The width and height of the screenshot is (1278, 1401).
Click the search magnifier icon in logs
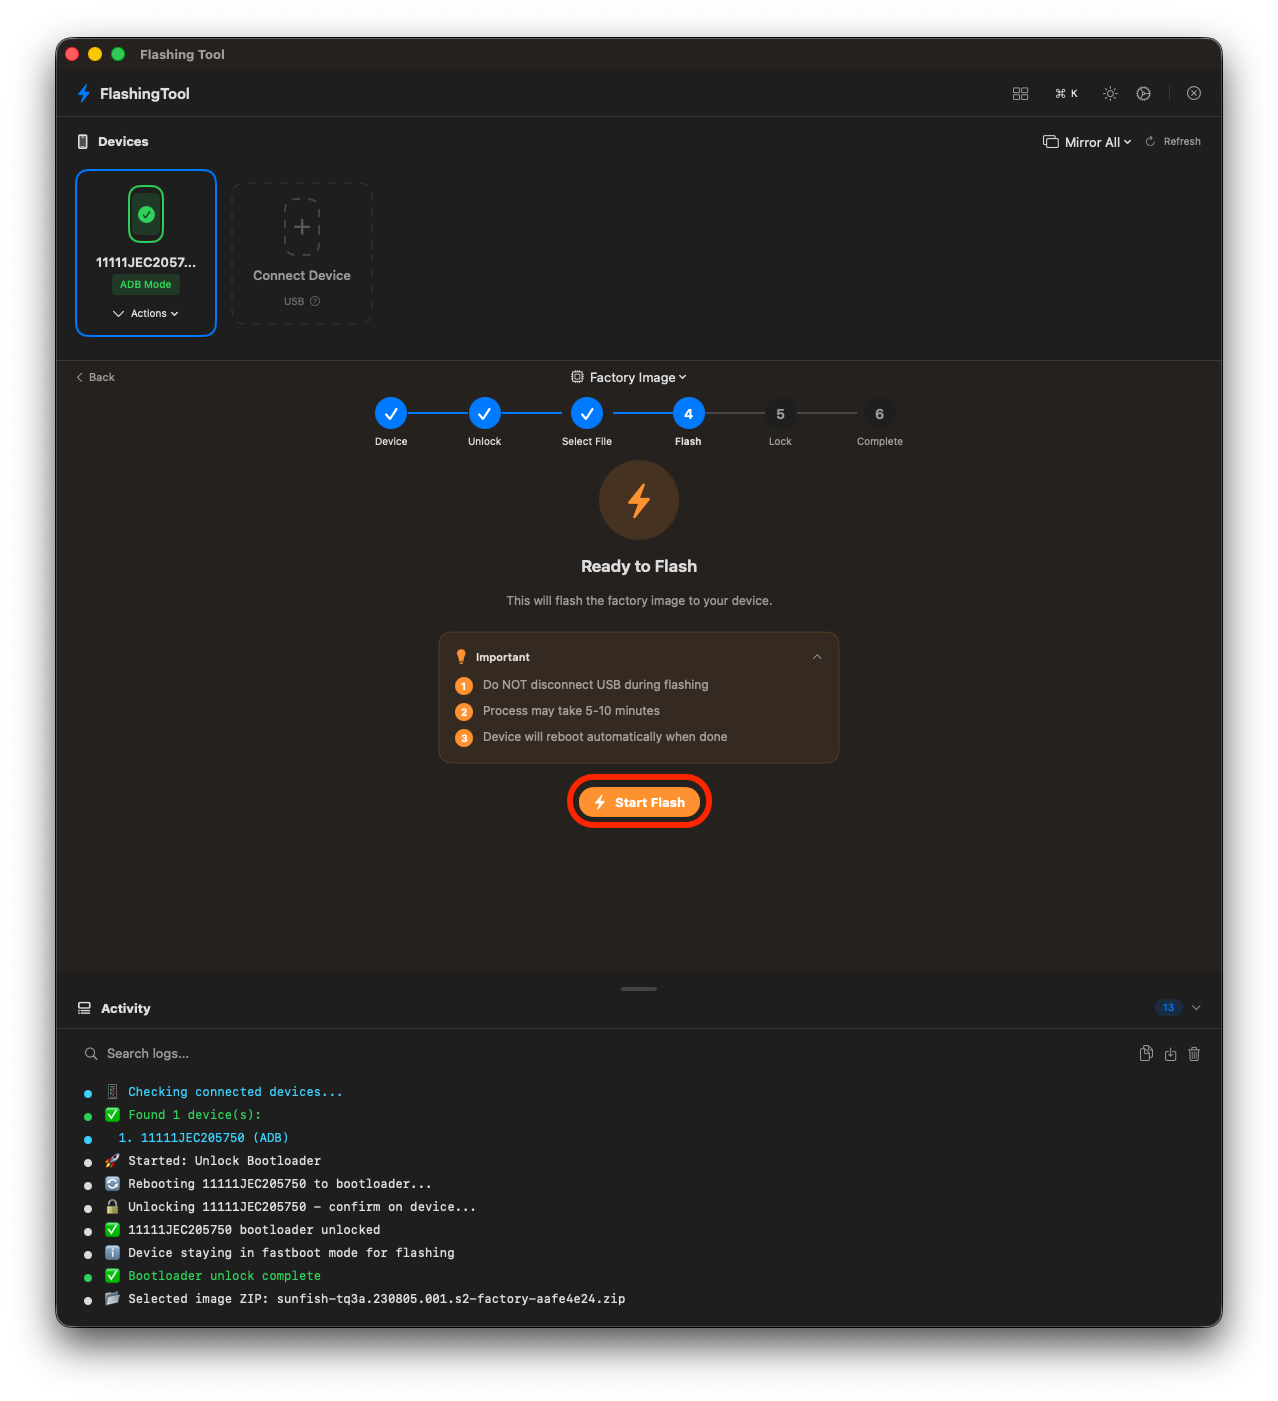coord(91,1053)
